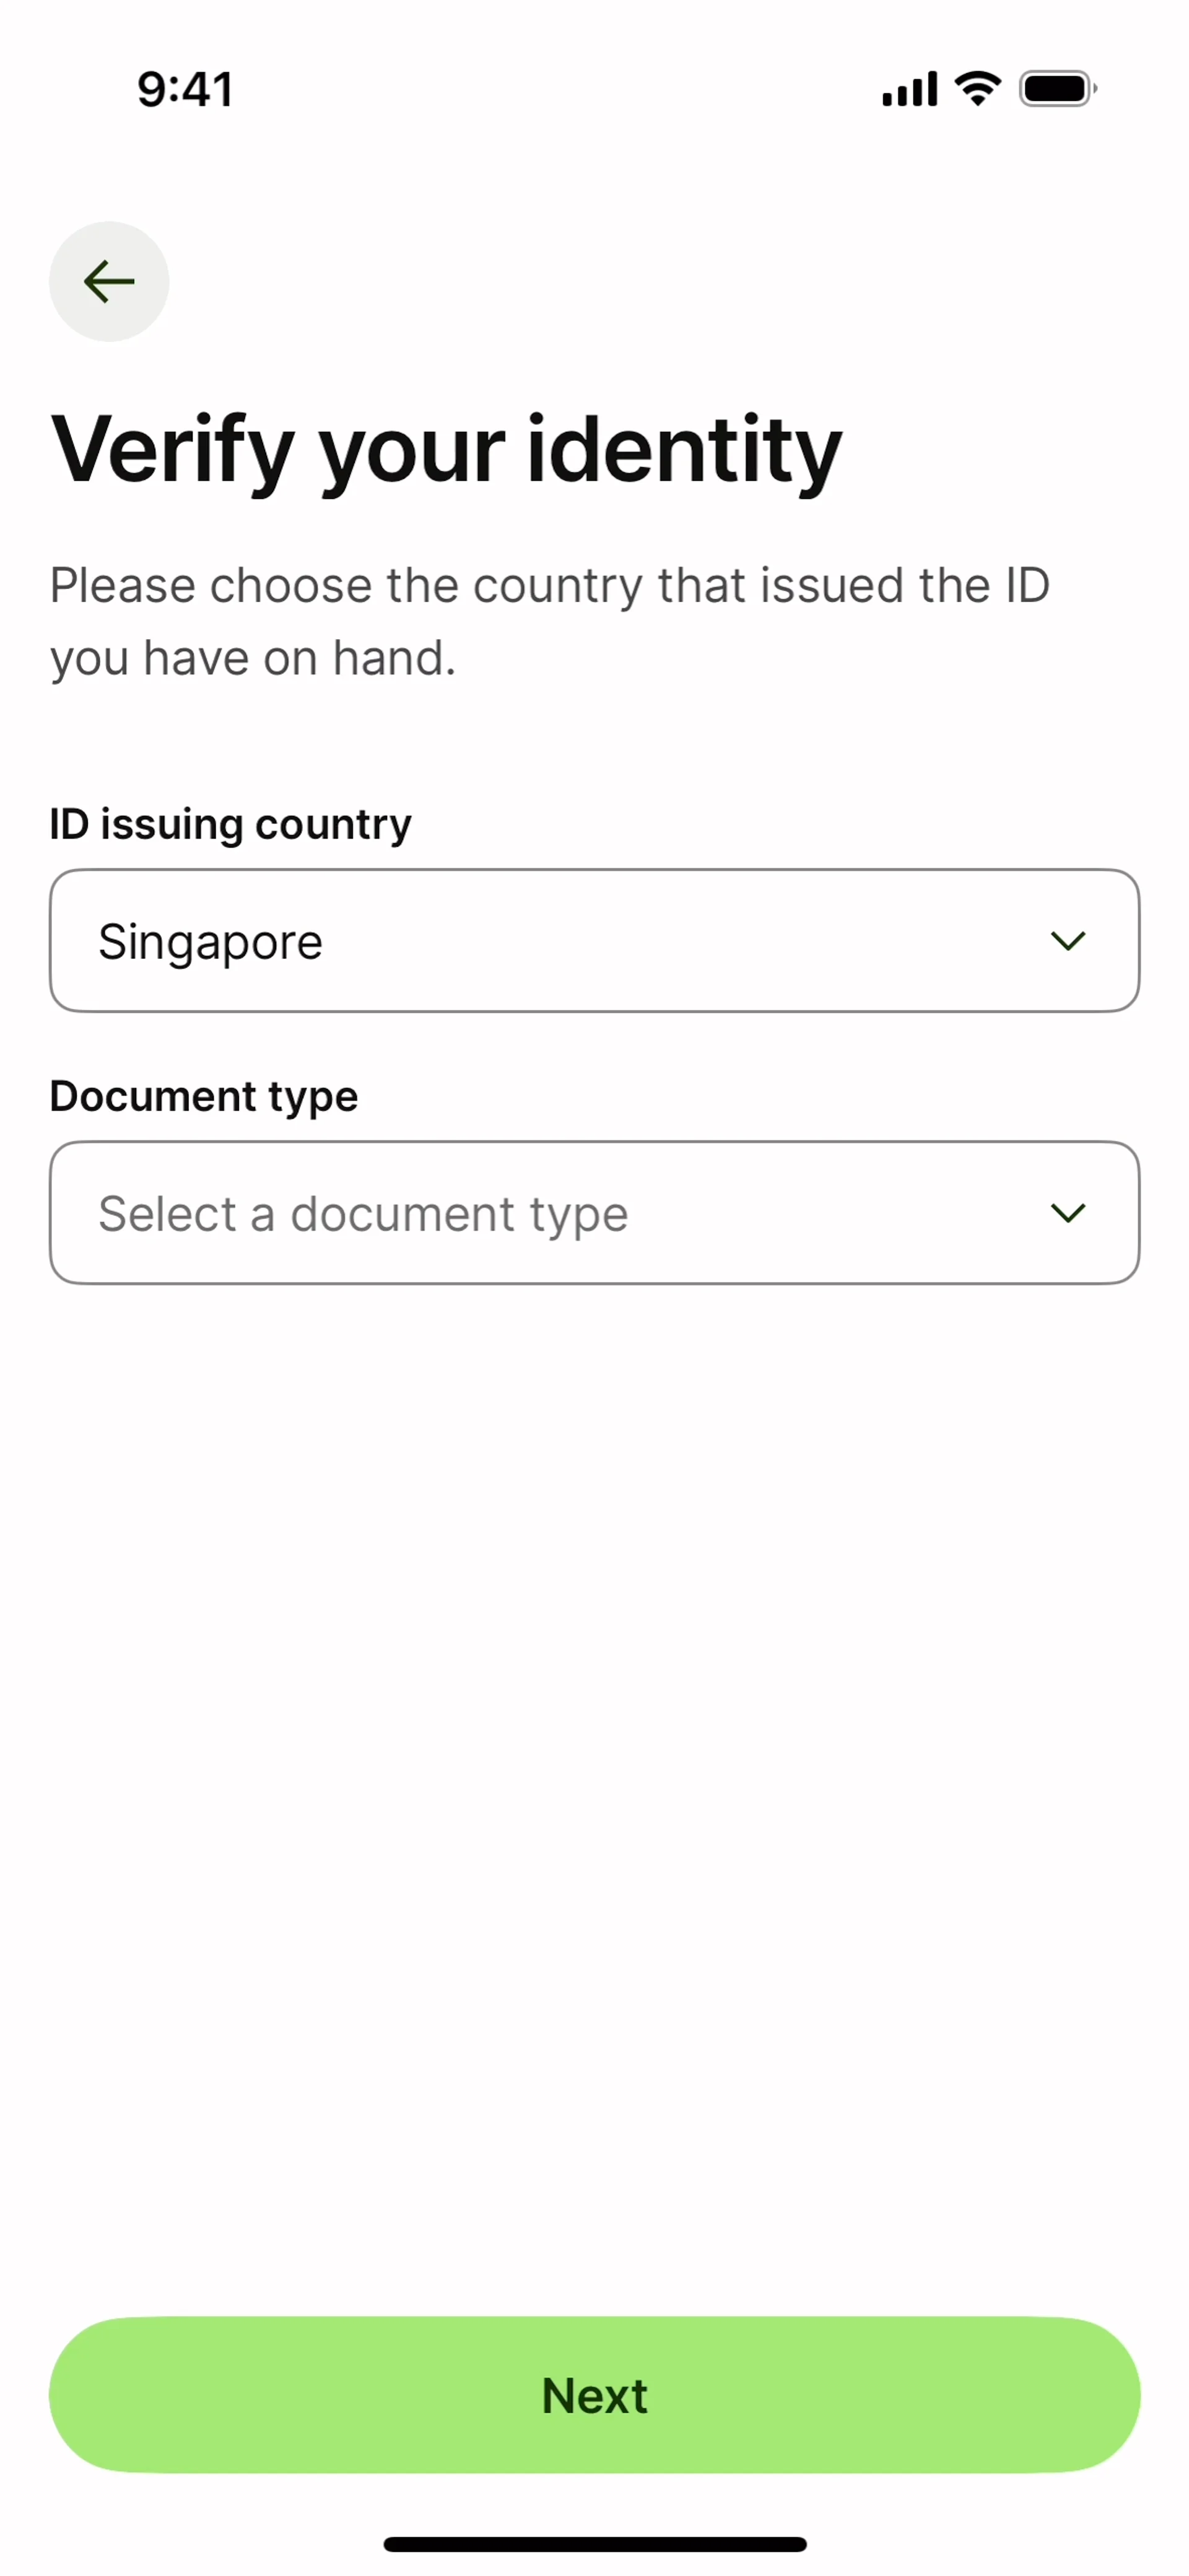Open the Singapore country dropdown
This screenshot has height=2576, width=1189.
[x=594, y=941]
